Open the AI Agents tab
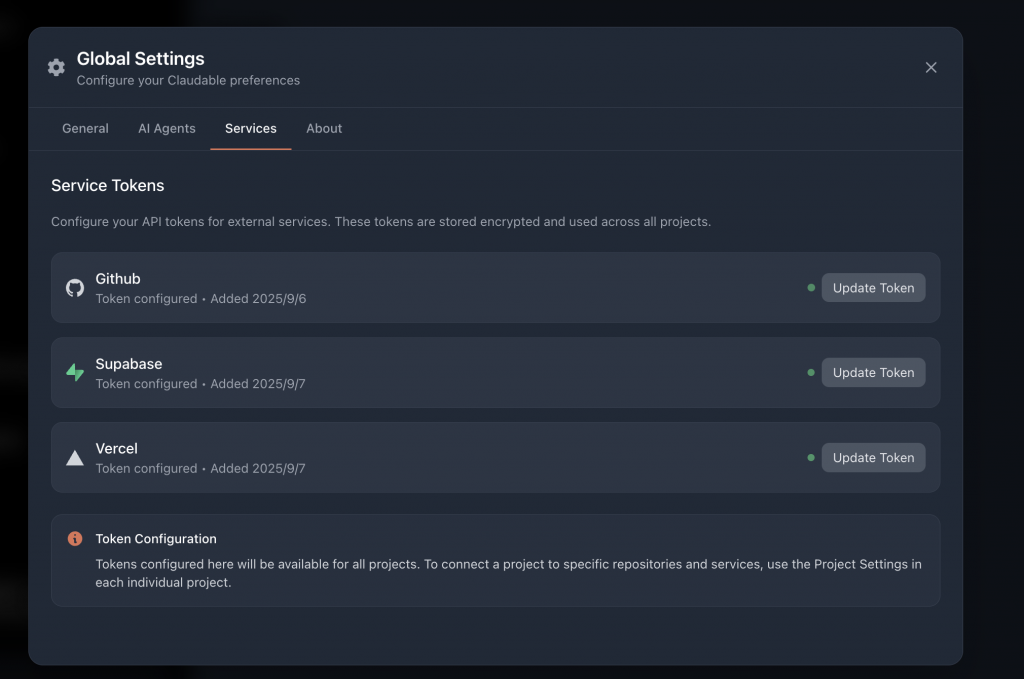Screen dimensions: 1024x679 pos(167,128)
